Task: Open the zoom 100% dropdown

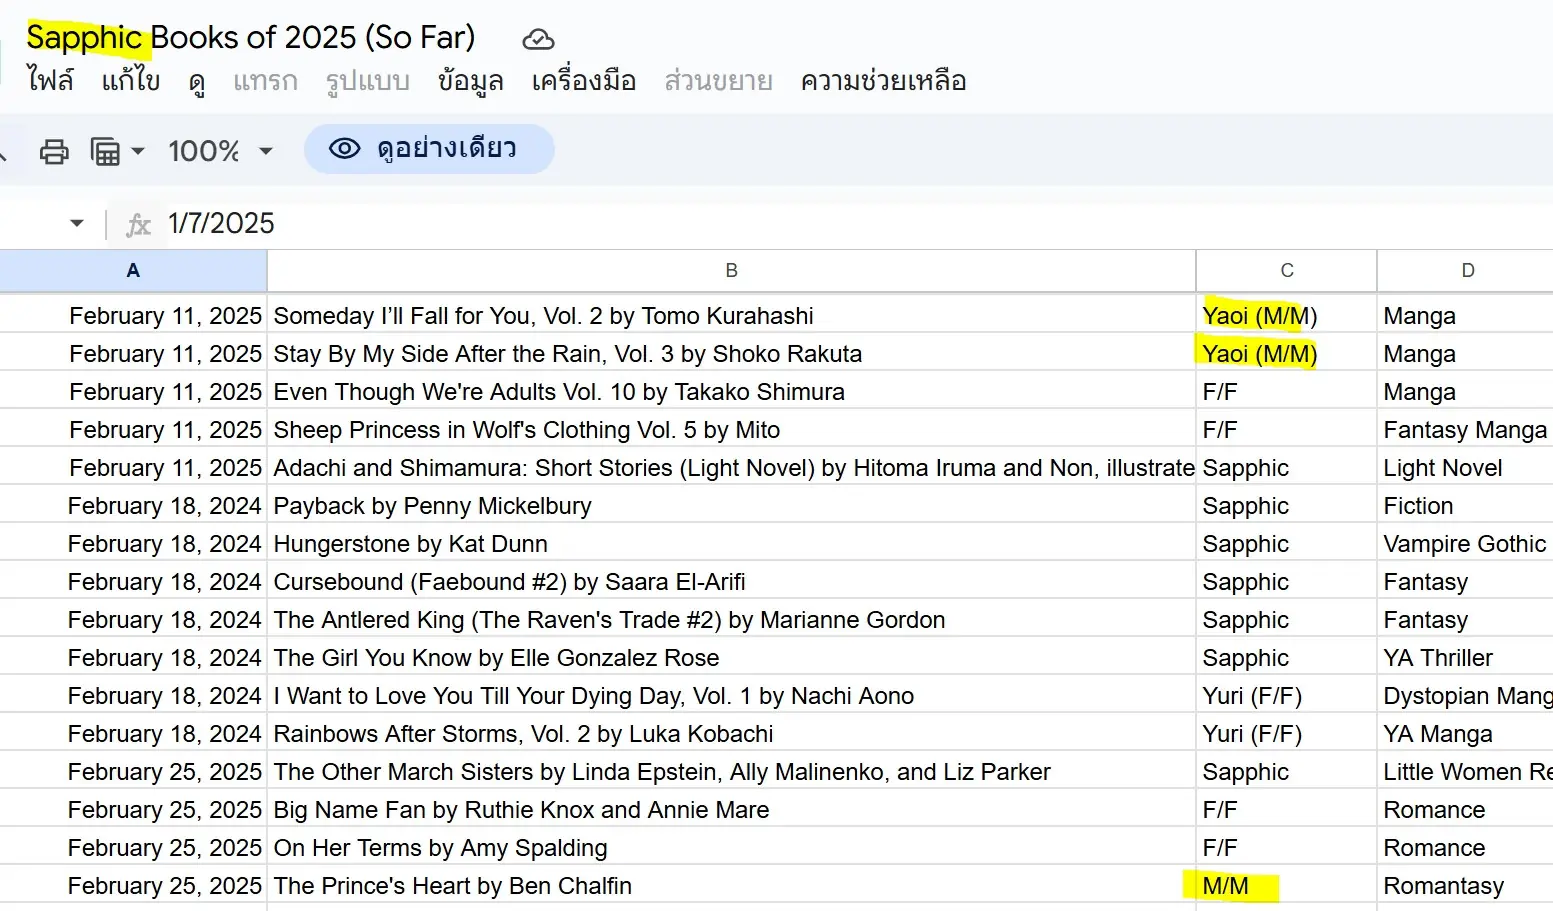Action: coord(220,151)
